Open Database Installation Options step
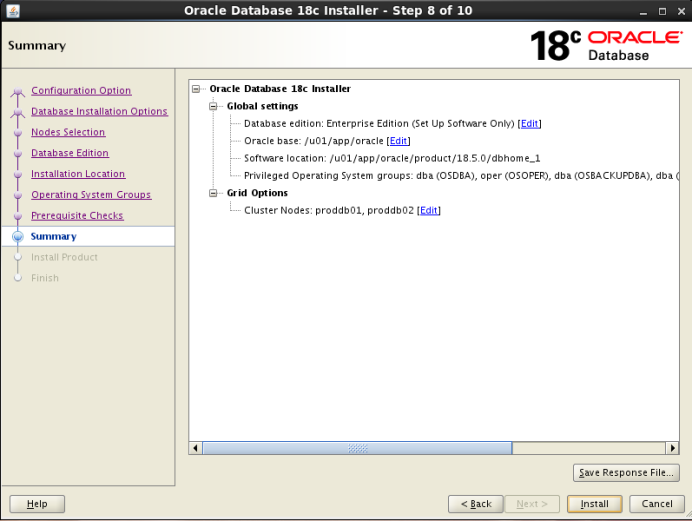 click(x=99, y=111)
